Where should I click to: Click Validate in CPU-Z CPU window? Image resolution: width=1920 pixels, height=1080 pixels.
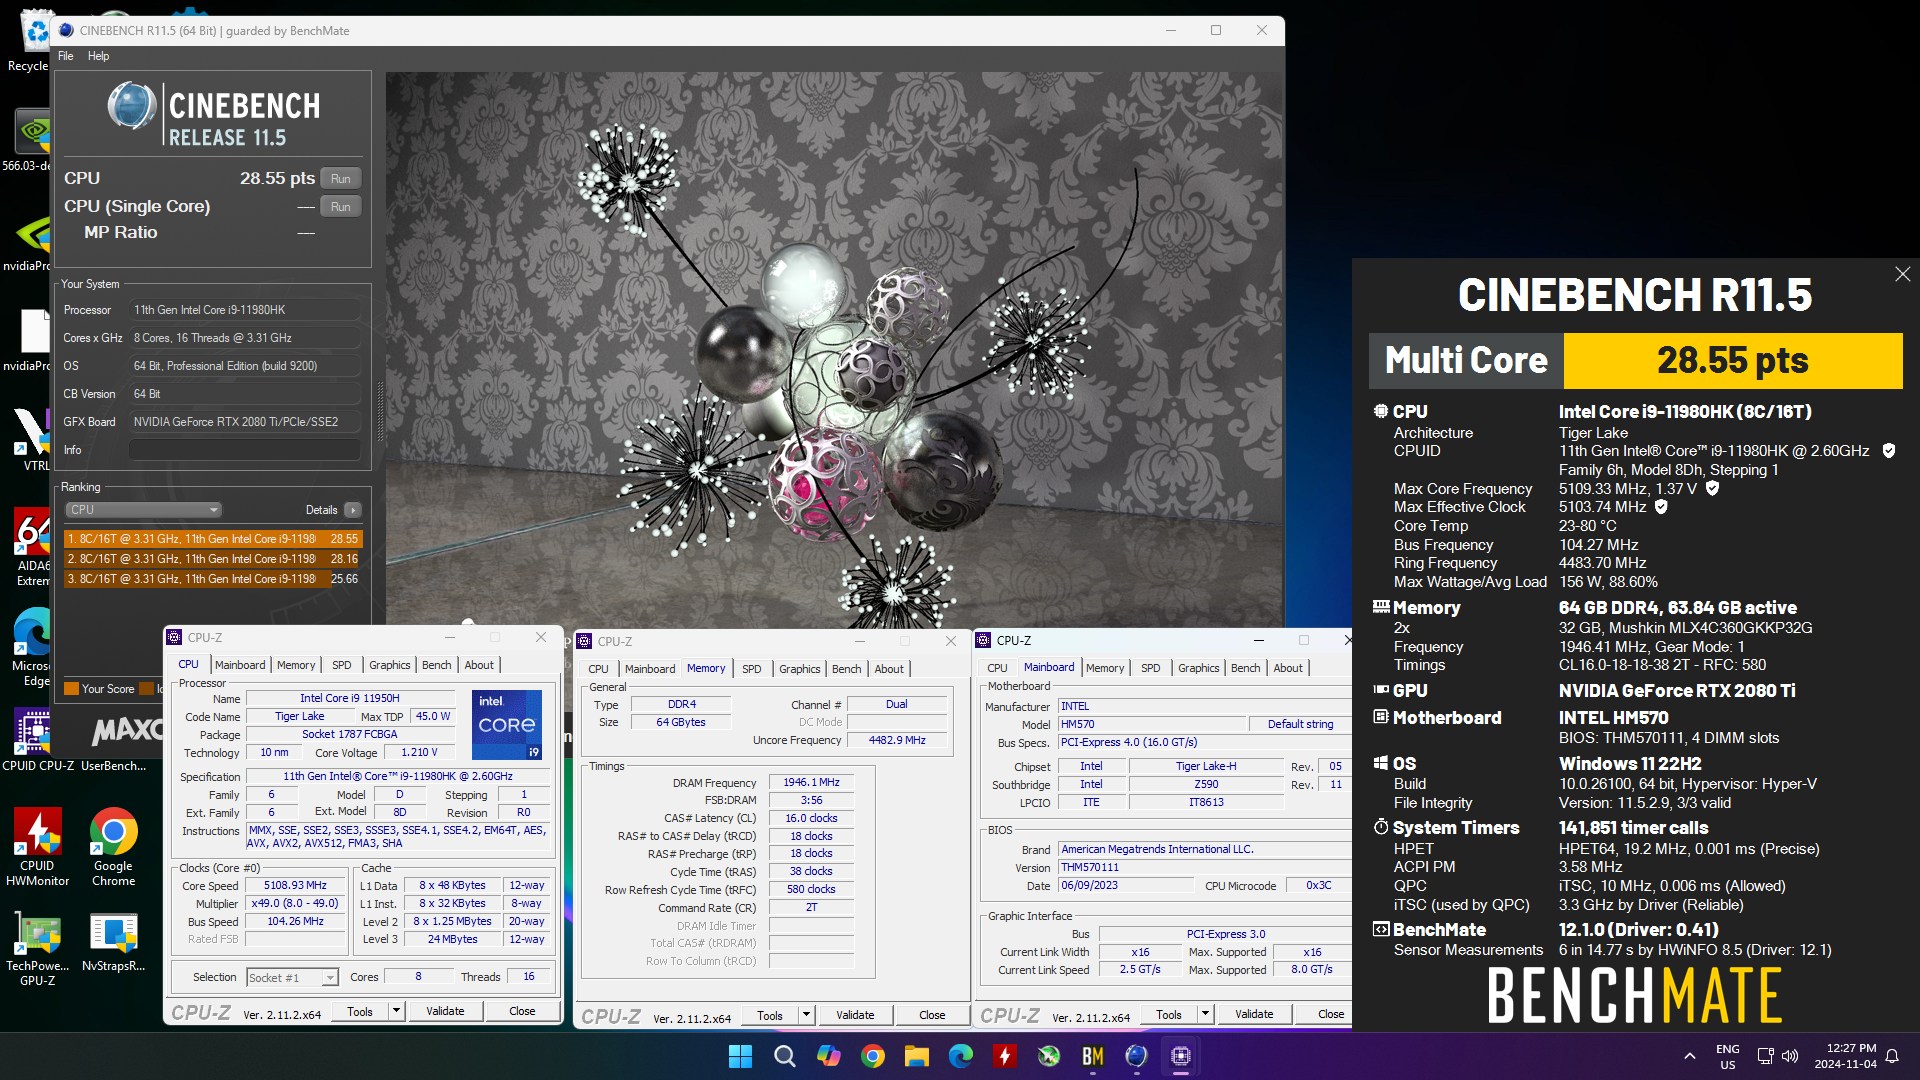[x=445, y=1011]
